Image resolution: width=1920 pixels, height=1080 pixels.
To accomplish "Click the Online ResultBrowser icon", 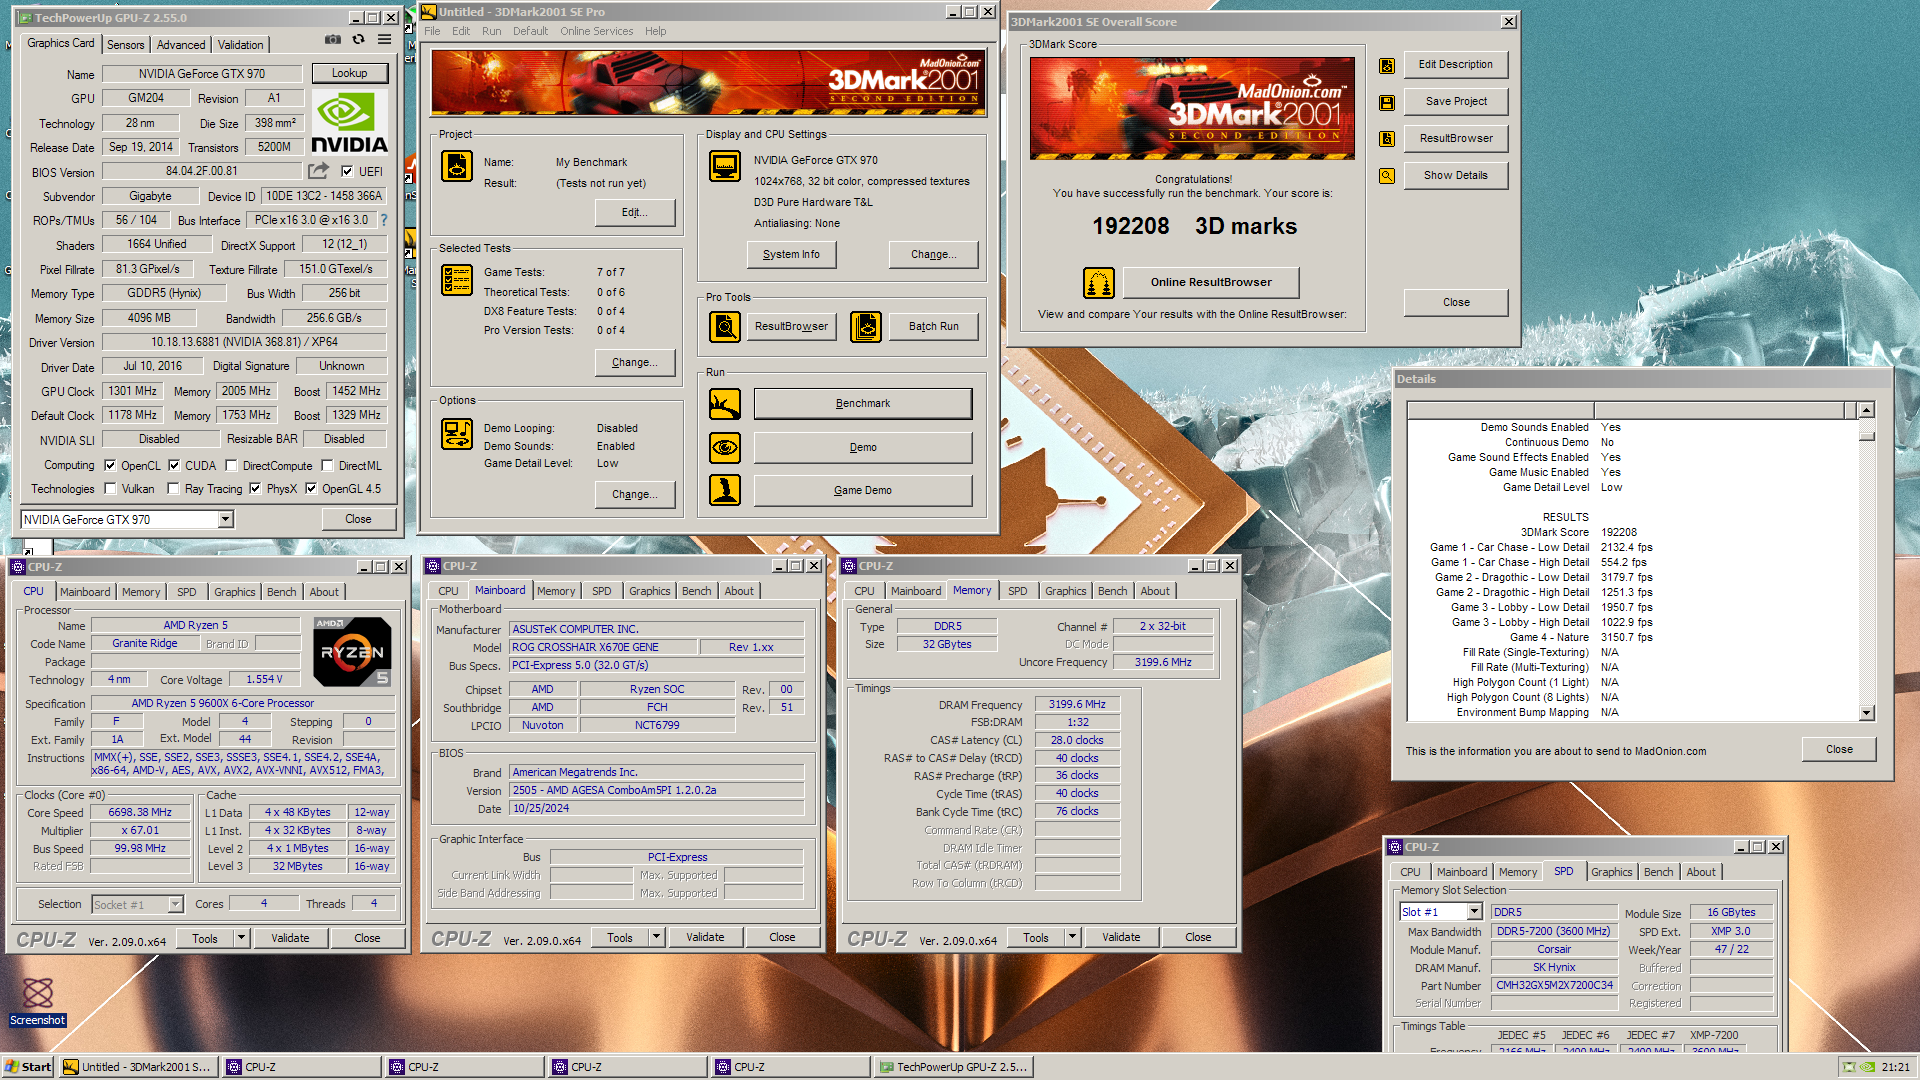I will 1099,283.
